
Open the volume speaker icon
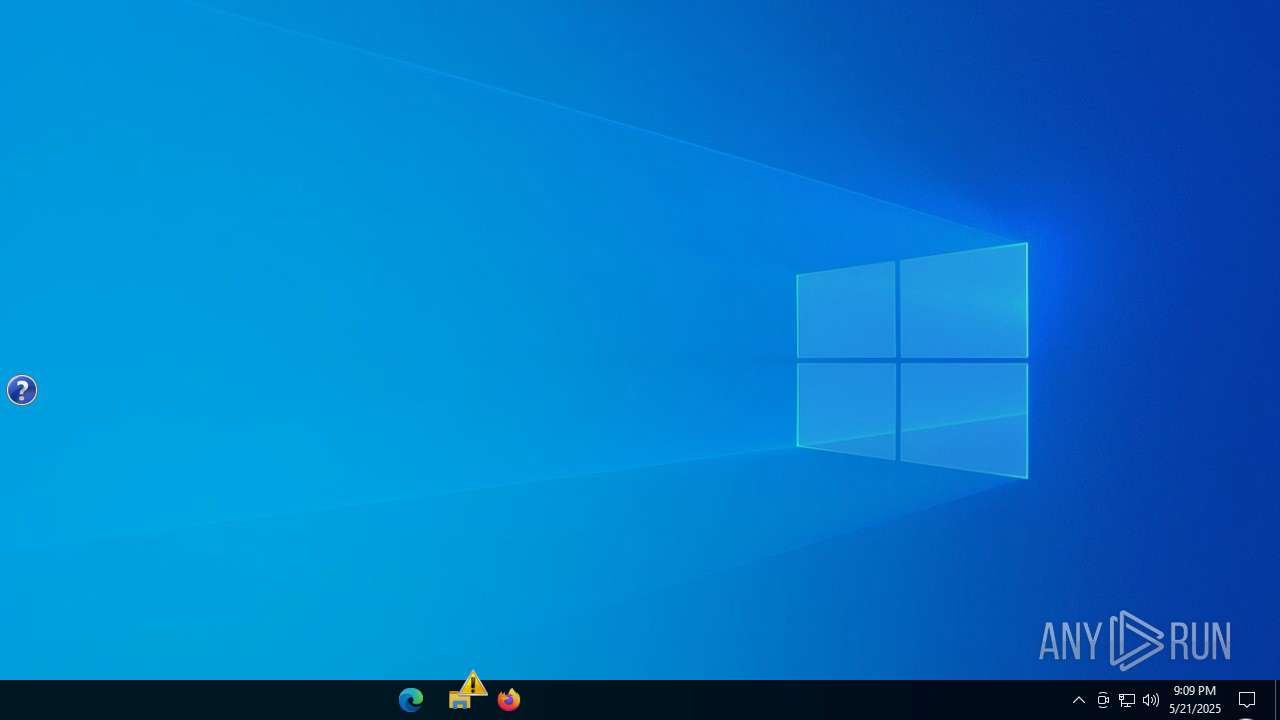1151,700
